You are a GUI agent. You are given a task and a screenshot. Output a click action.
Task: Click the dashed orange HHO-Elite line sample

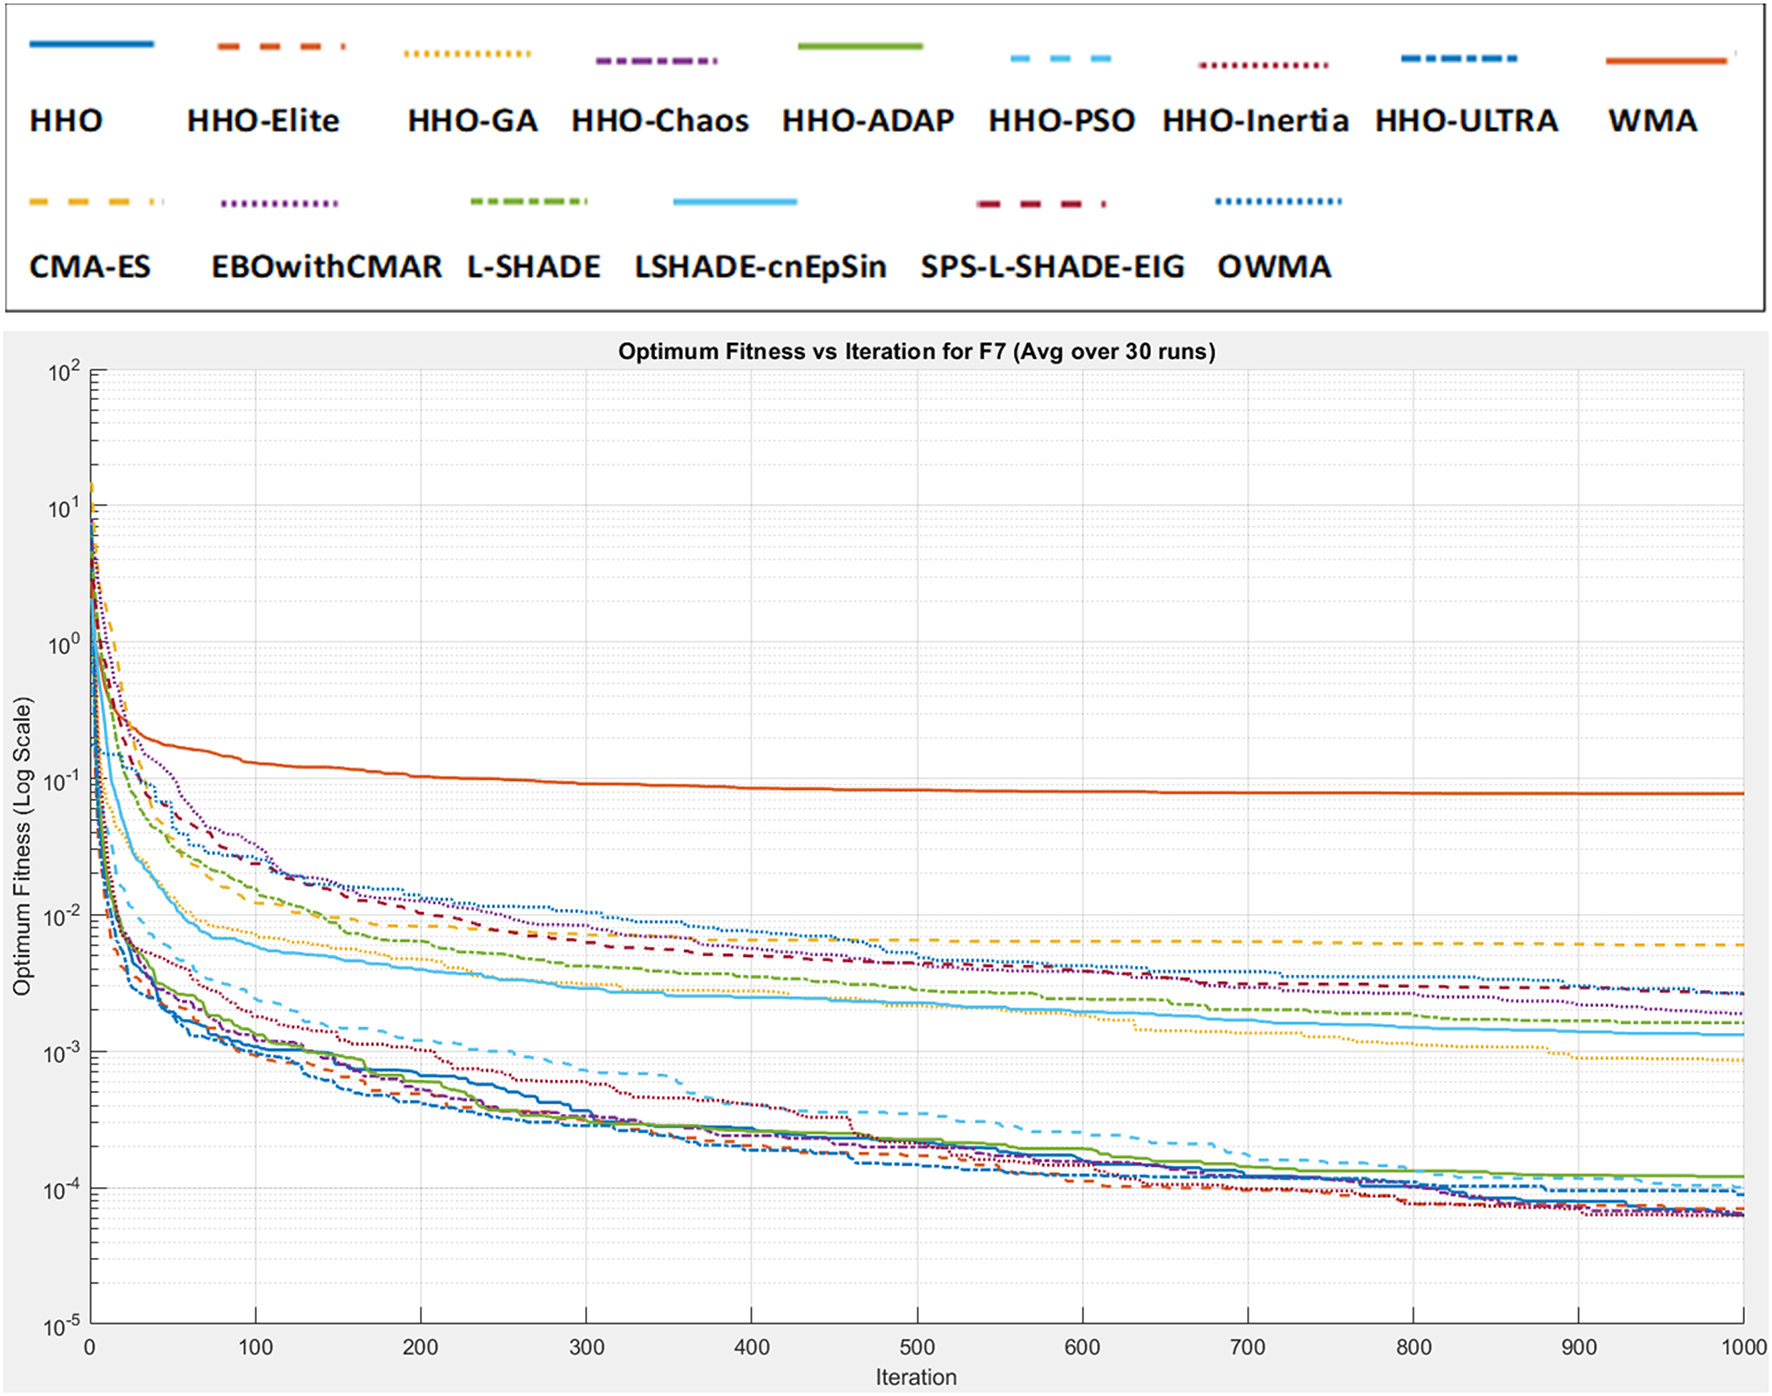pyautogui.click(x=281, y=46)
